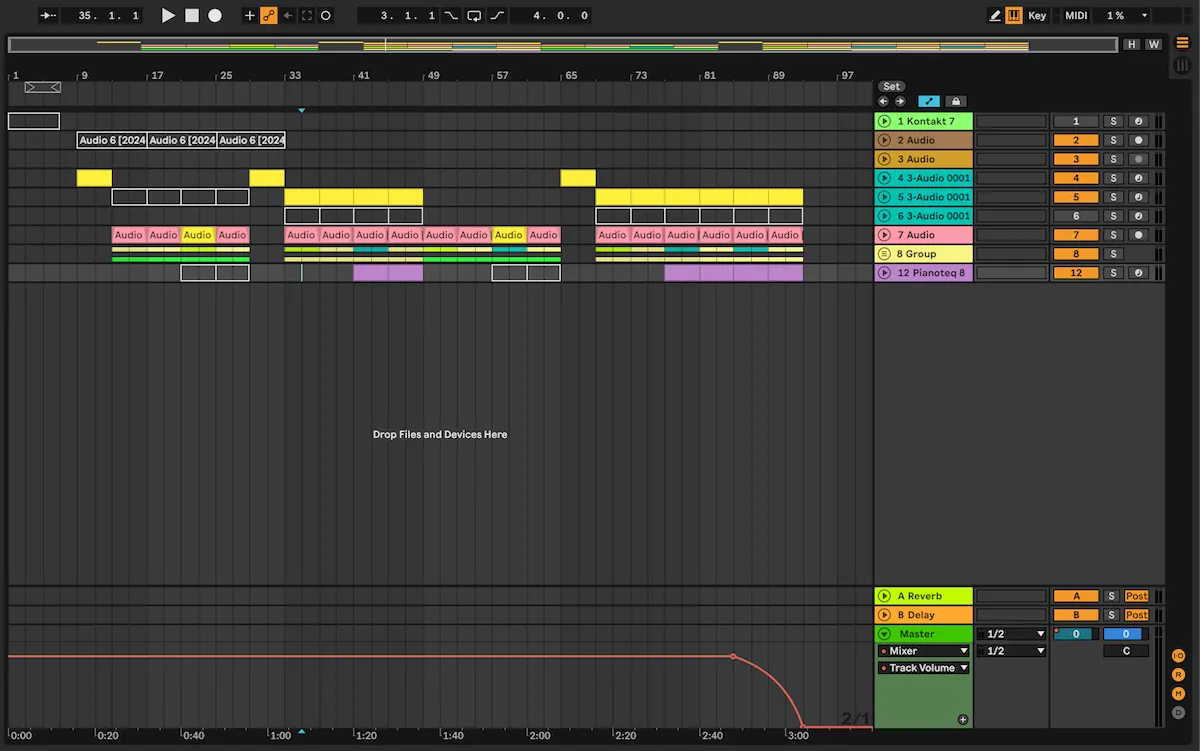Adjust the blue Preview/Cue volume slider
Screen dimensions: 1200x751
click(x=1125, y=634)
